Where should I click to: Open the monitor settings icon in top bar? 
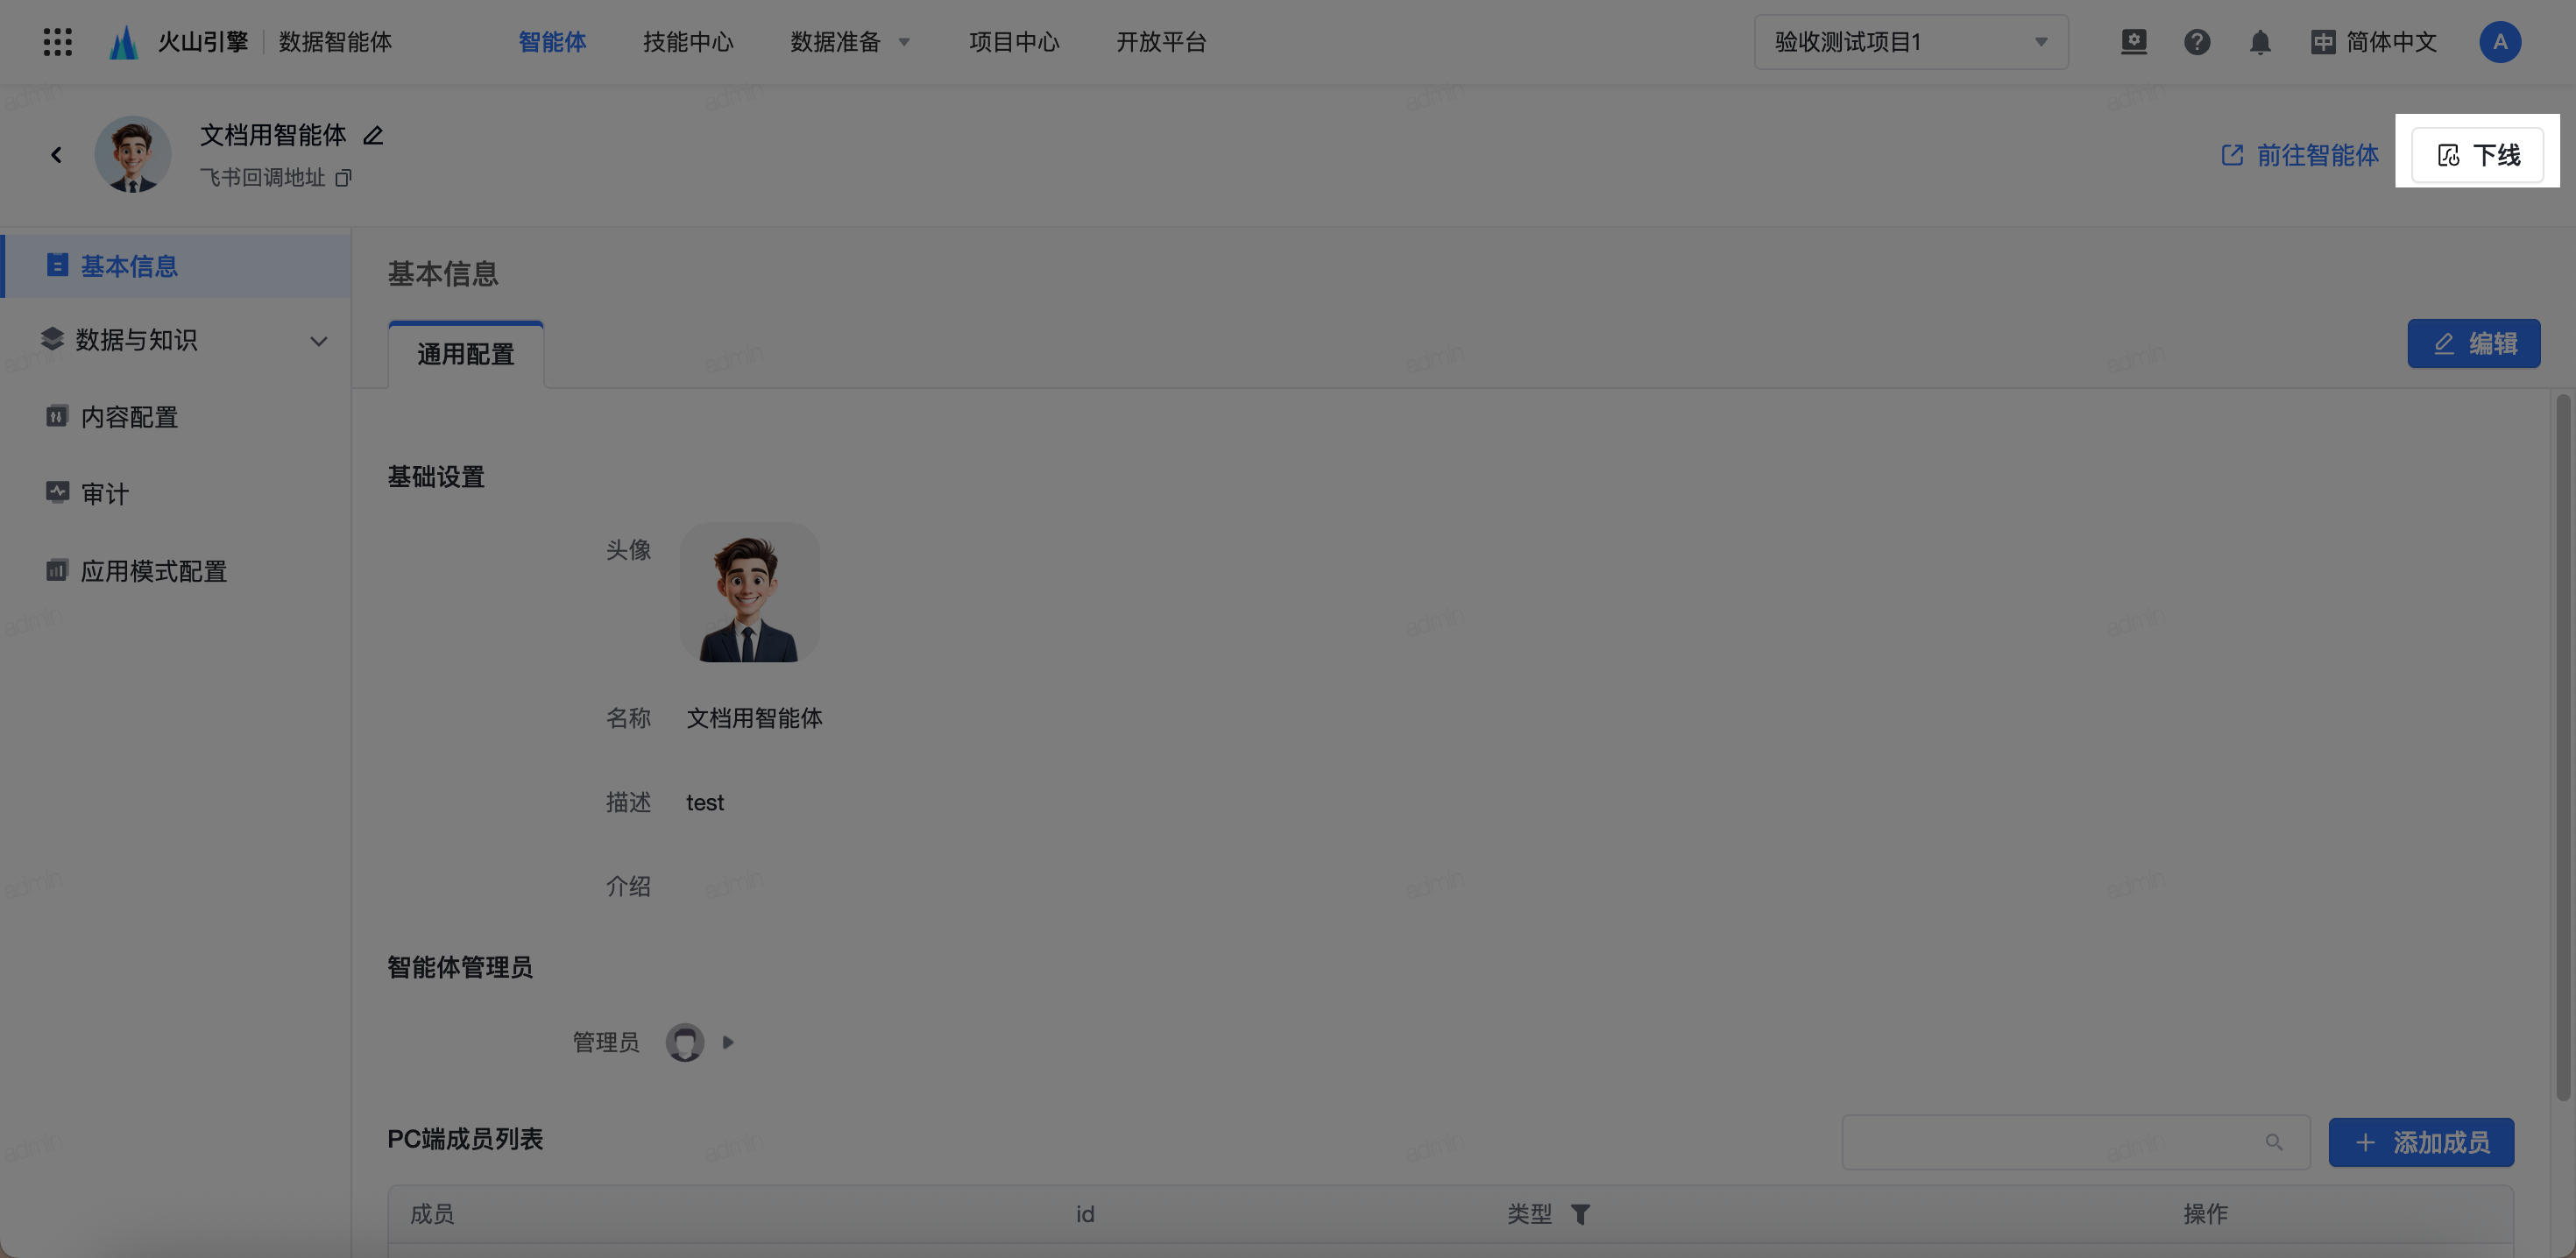(2133, 42)
